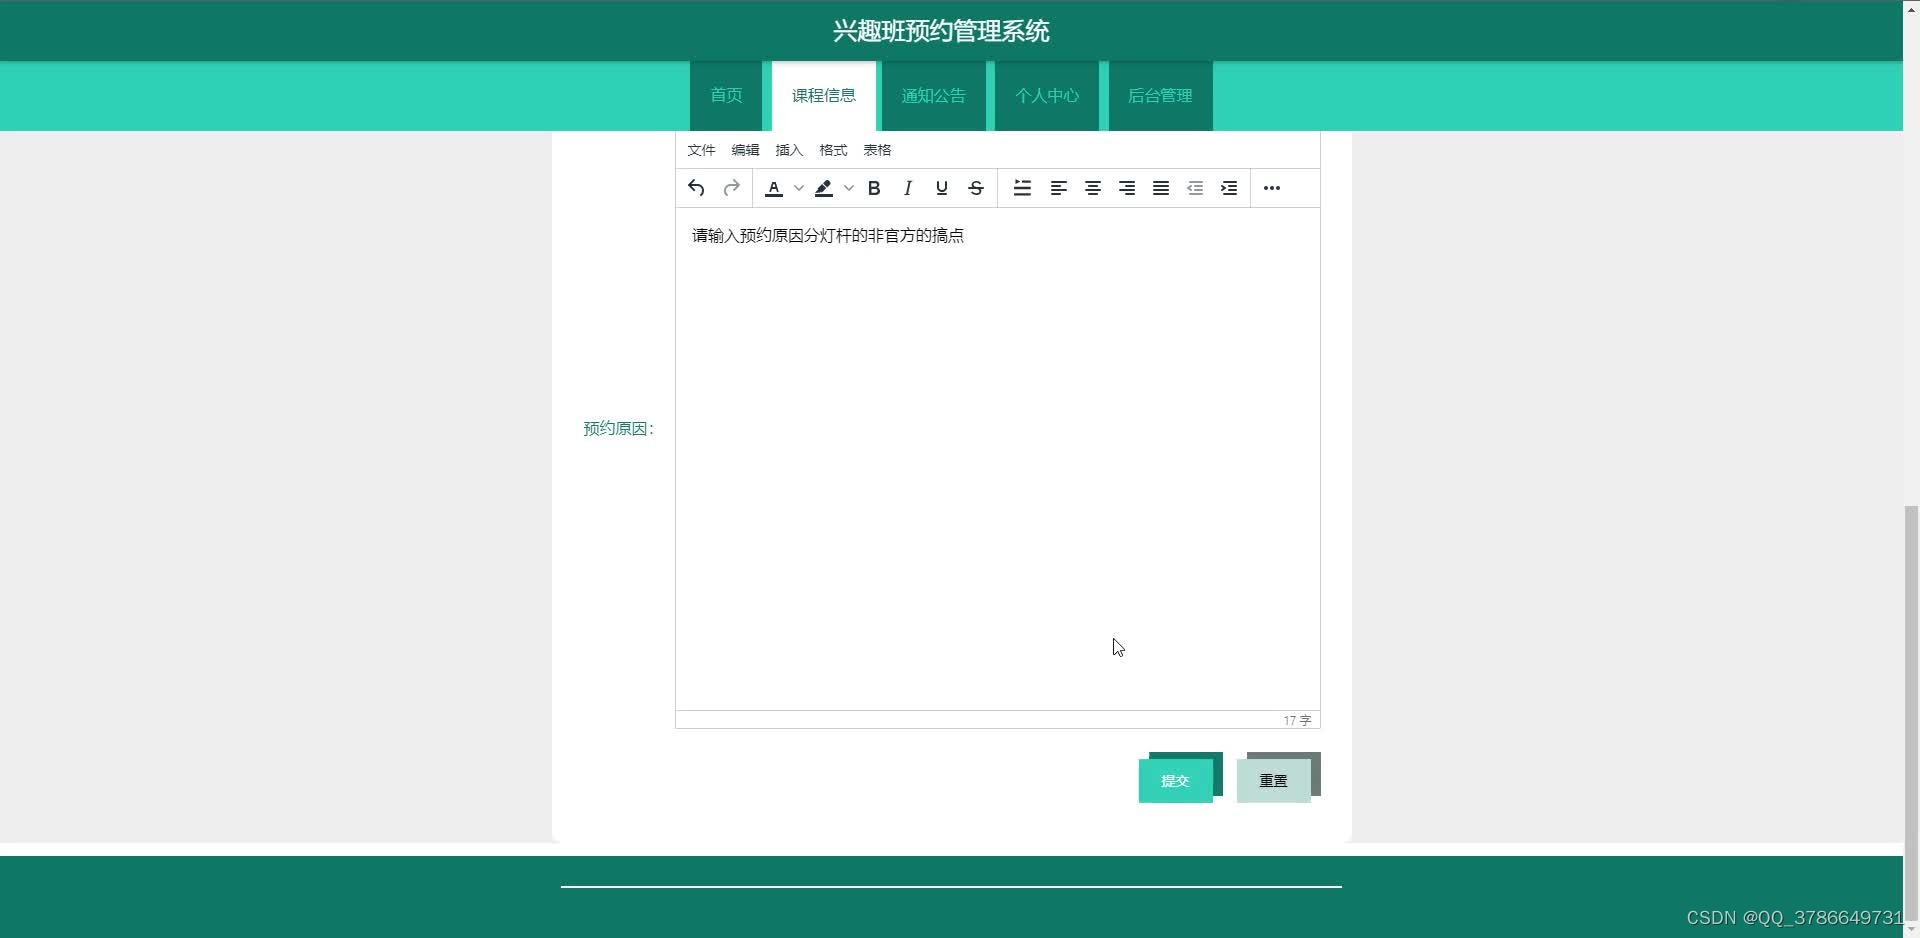Screen dimensions: 1920x938
Task: Click the 17 字 word count indicator
Action: (x=1297, y=720)
